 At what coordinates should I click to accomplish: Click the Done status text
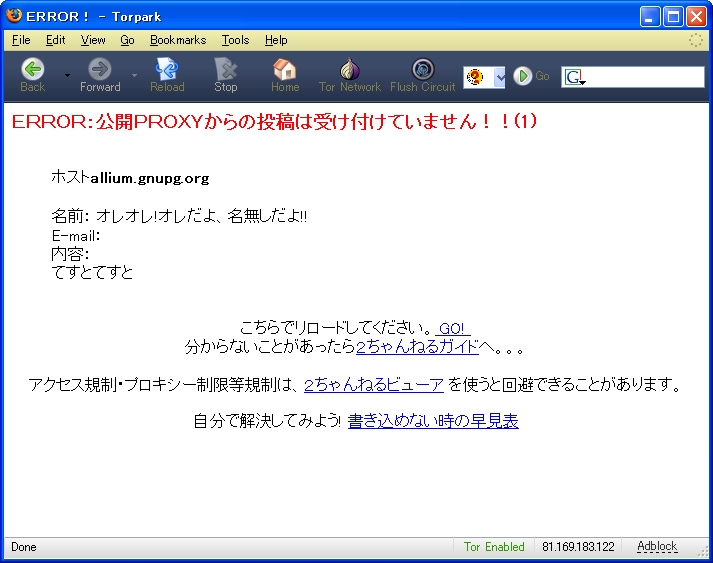[x=24, y=547]
